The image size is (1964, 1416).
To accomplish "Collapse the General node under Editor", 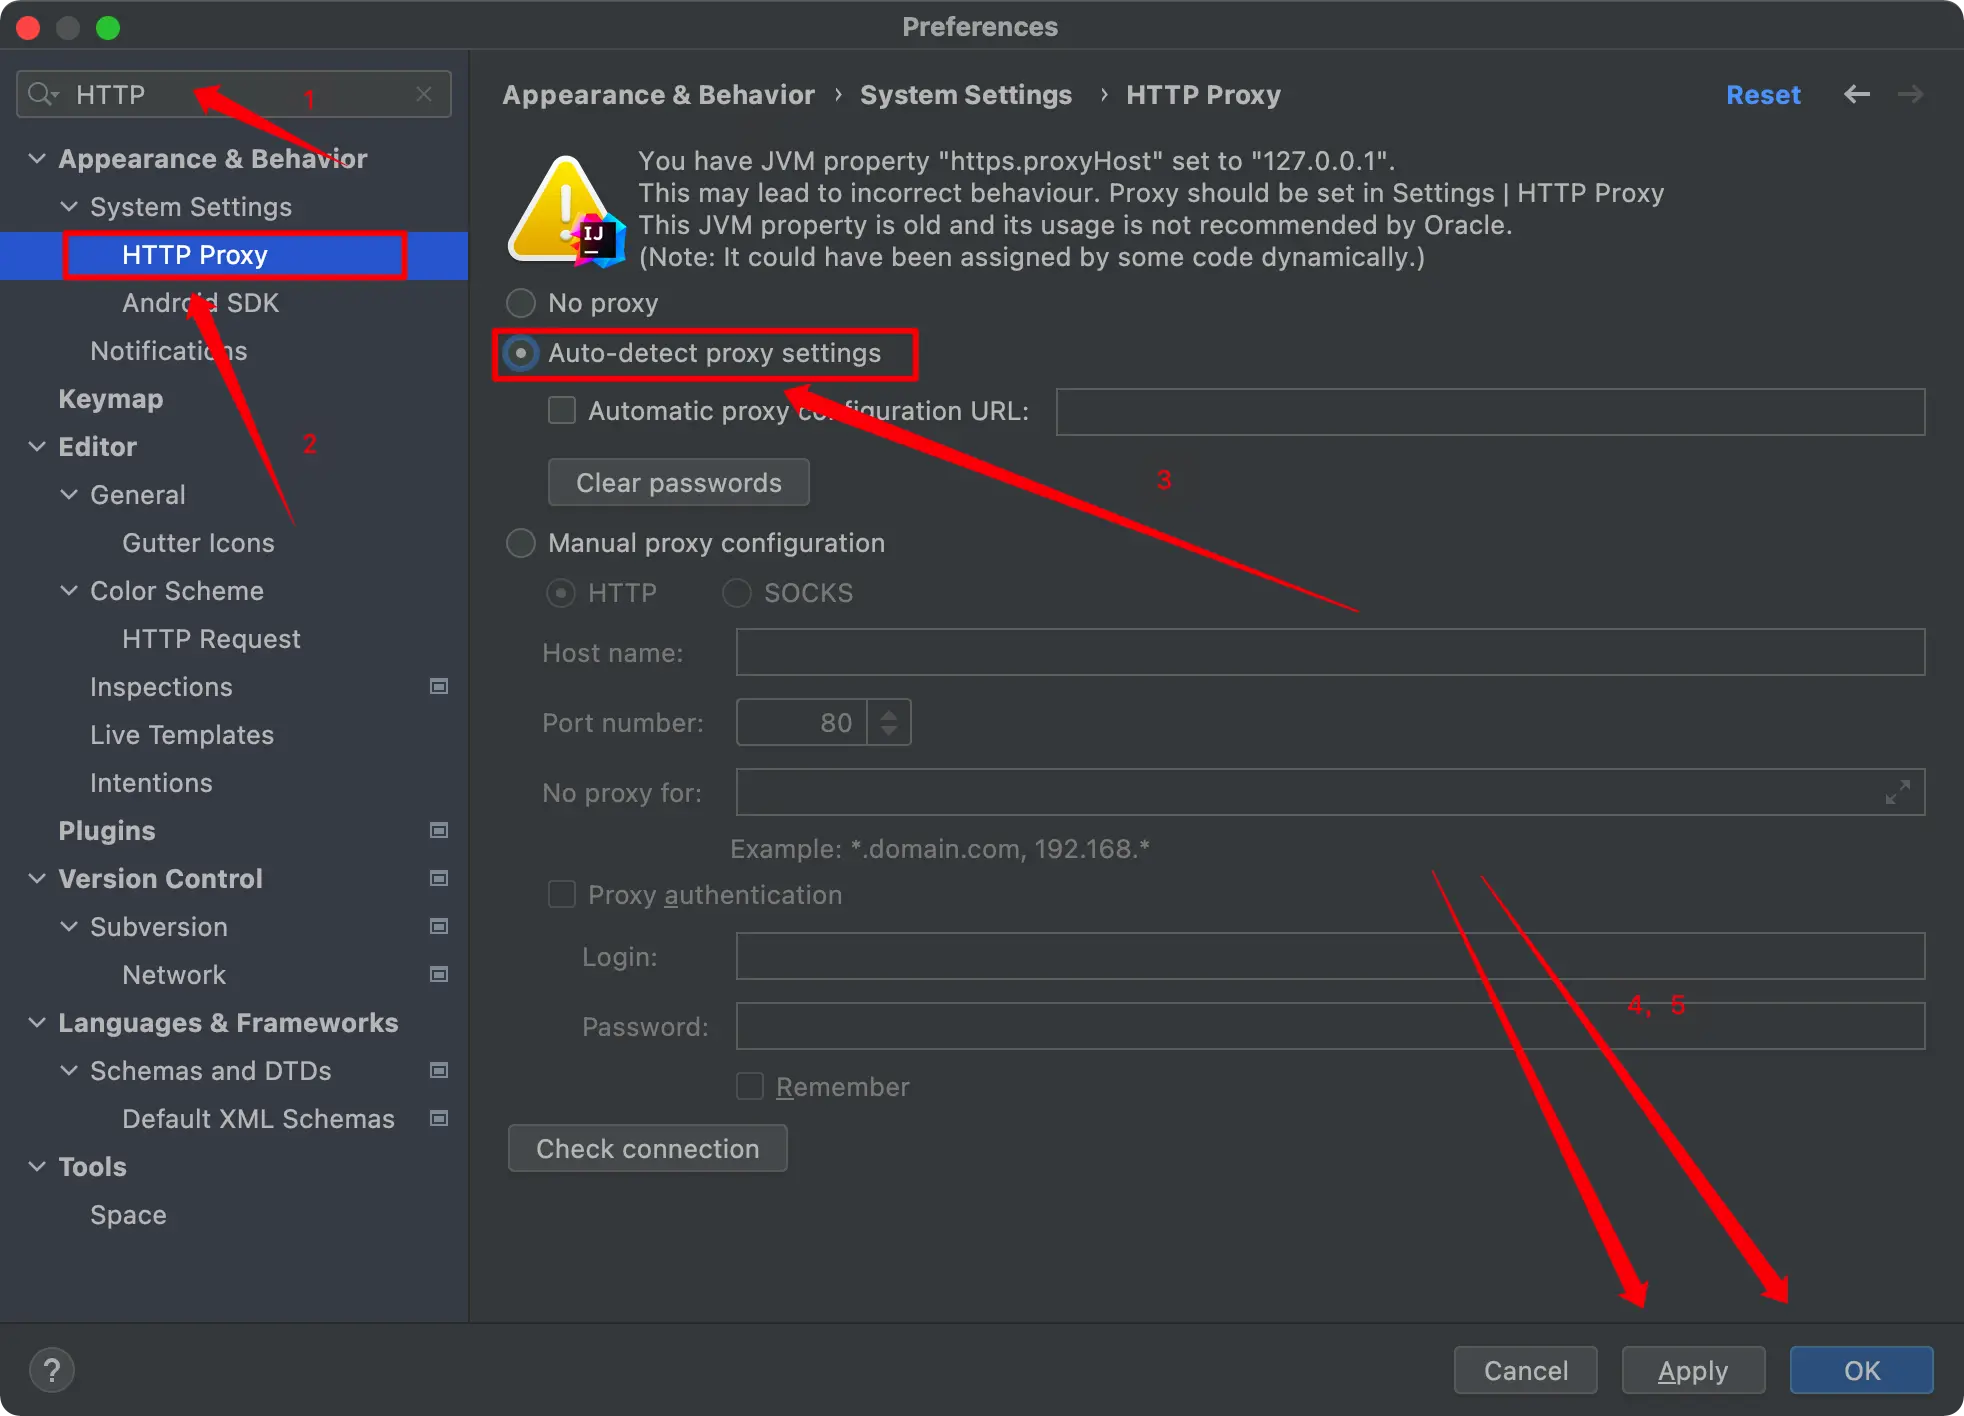I will point(69,495).
